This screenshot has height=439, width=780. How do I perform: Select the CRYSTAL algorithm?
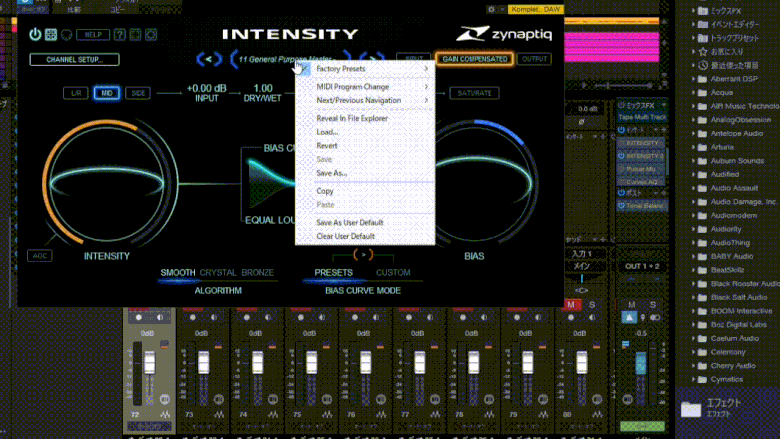pos(218,272)
